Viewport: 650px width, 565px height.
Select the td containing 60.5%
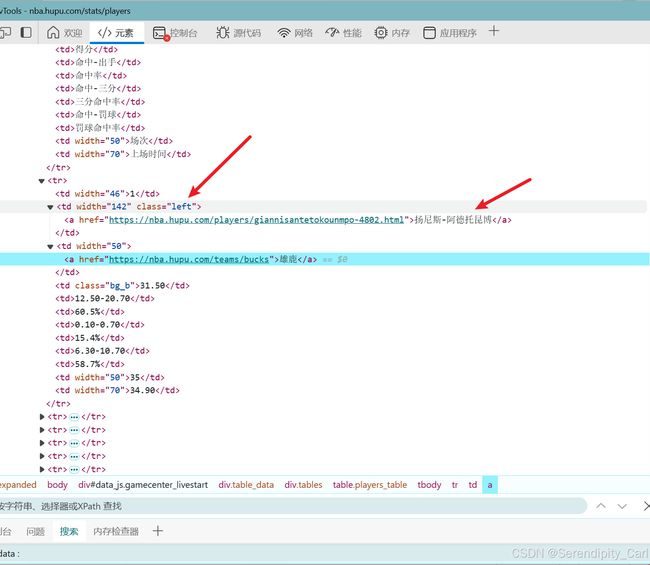coord(90,312)
